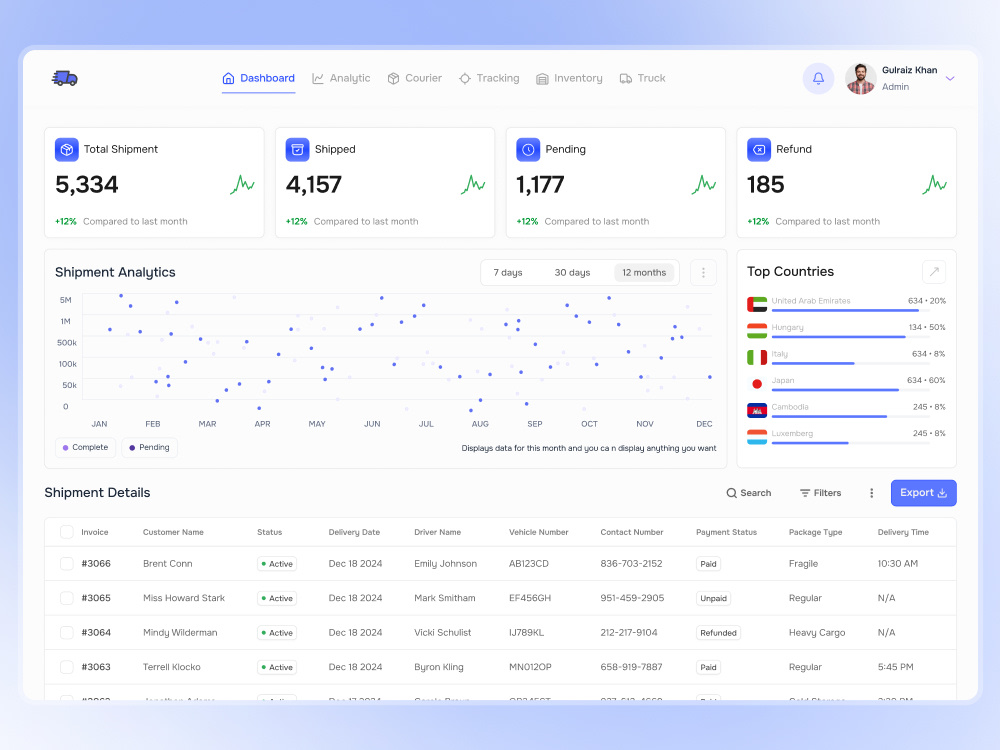1000x750 pixels.
Task: Click Active status badge for #3066
Action: (x=277, y=564)
